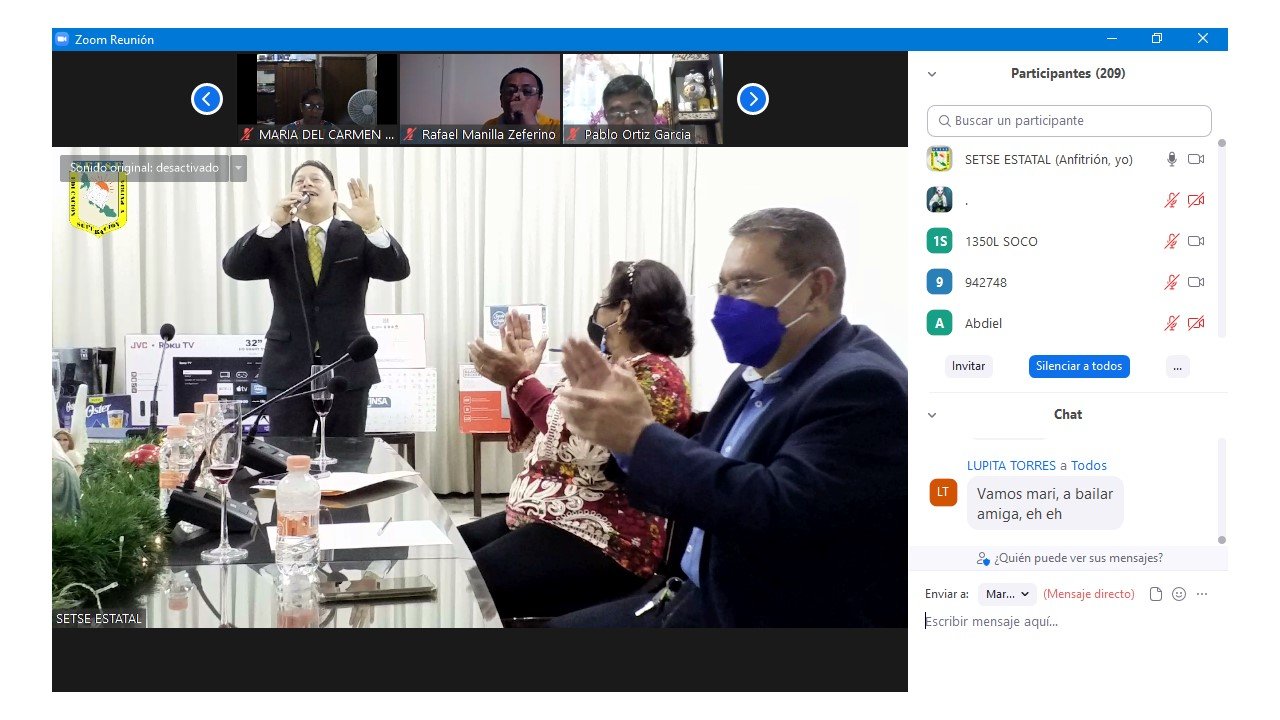
Task: Collapse the Participantes panel chevron
Action: pos(932,74)
